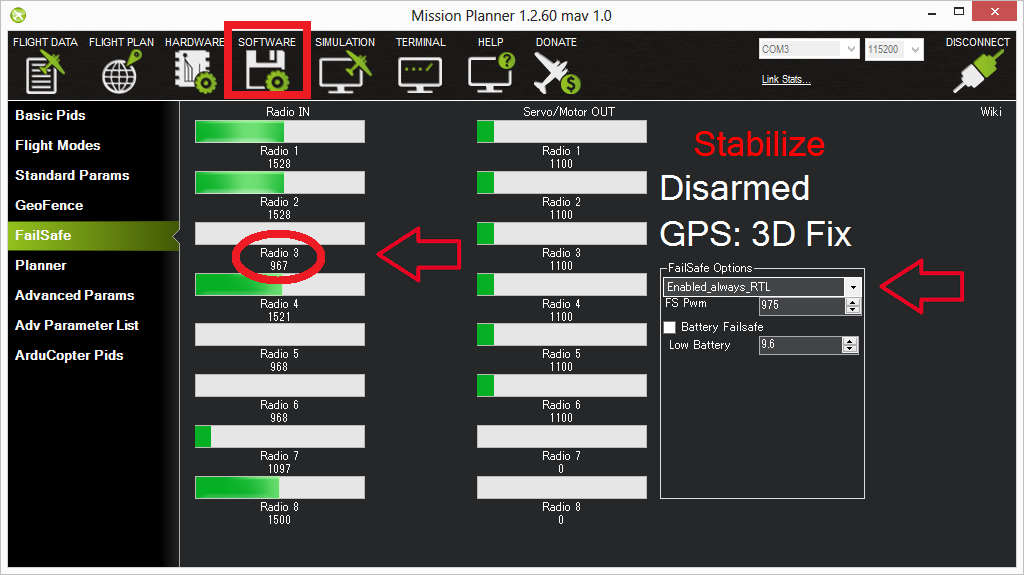
Task: Click the Radio 4 input bar
Action: (280, 284)
